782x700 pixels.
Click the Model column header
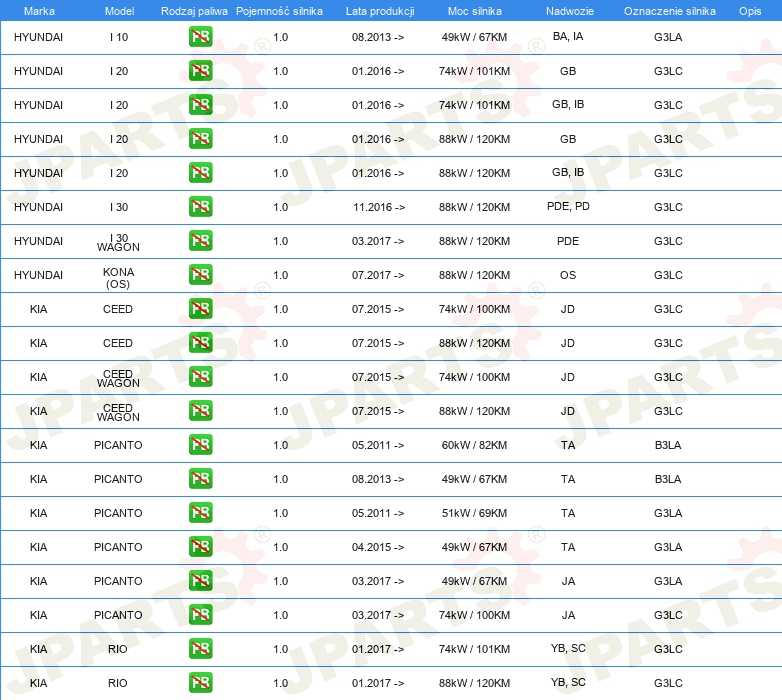click(119, 11)
